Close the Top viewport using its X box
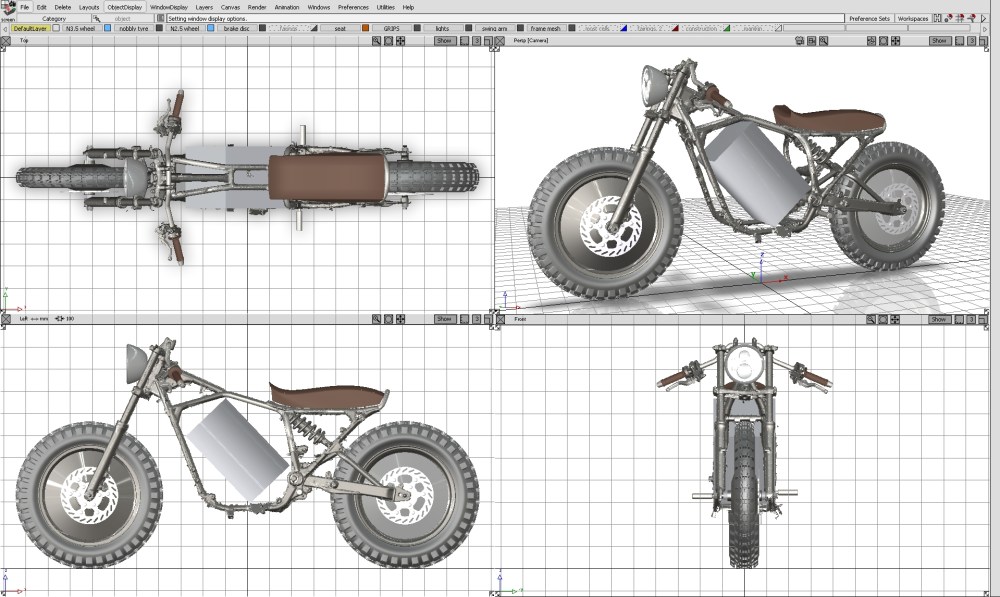The height and width of the screenshot is (597, 1000). click(5, 41)
